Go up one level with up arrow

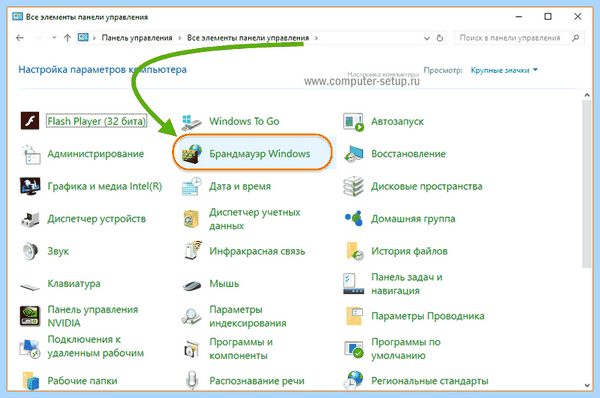click(67, 38)
